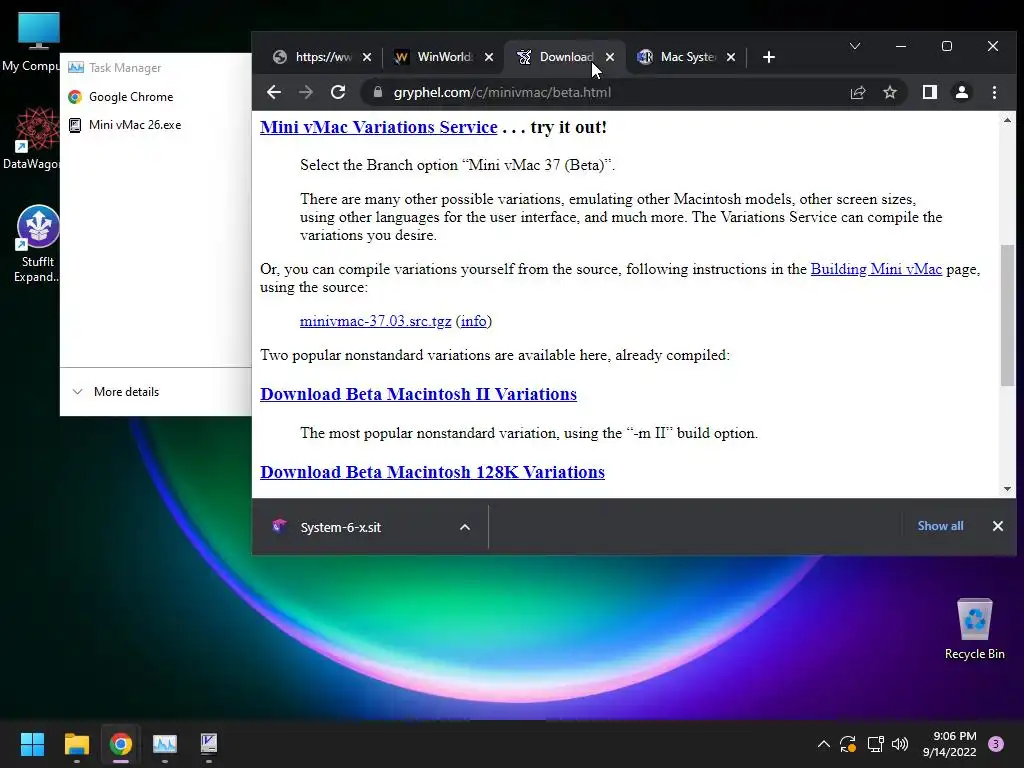Open the Chrome profile avatar menu
The height and width of the screenshot is (768, 1024).
click(x=961, y=92)
